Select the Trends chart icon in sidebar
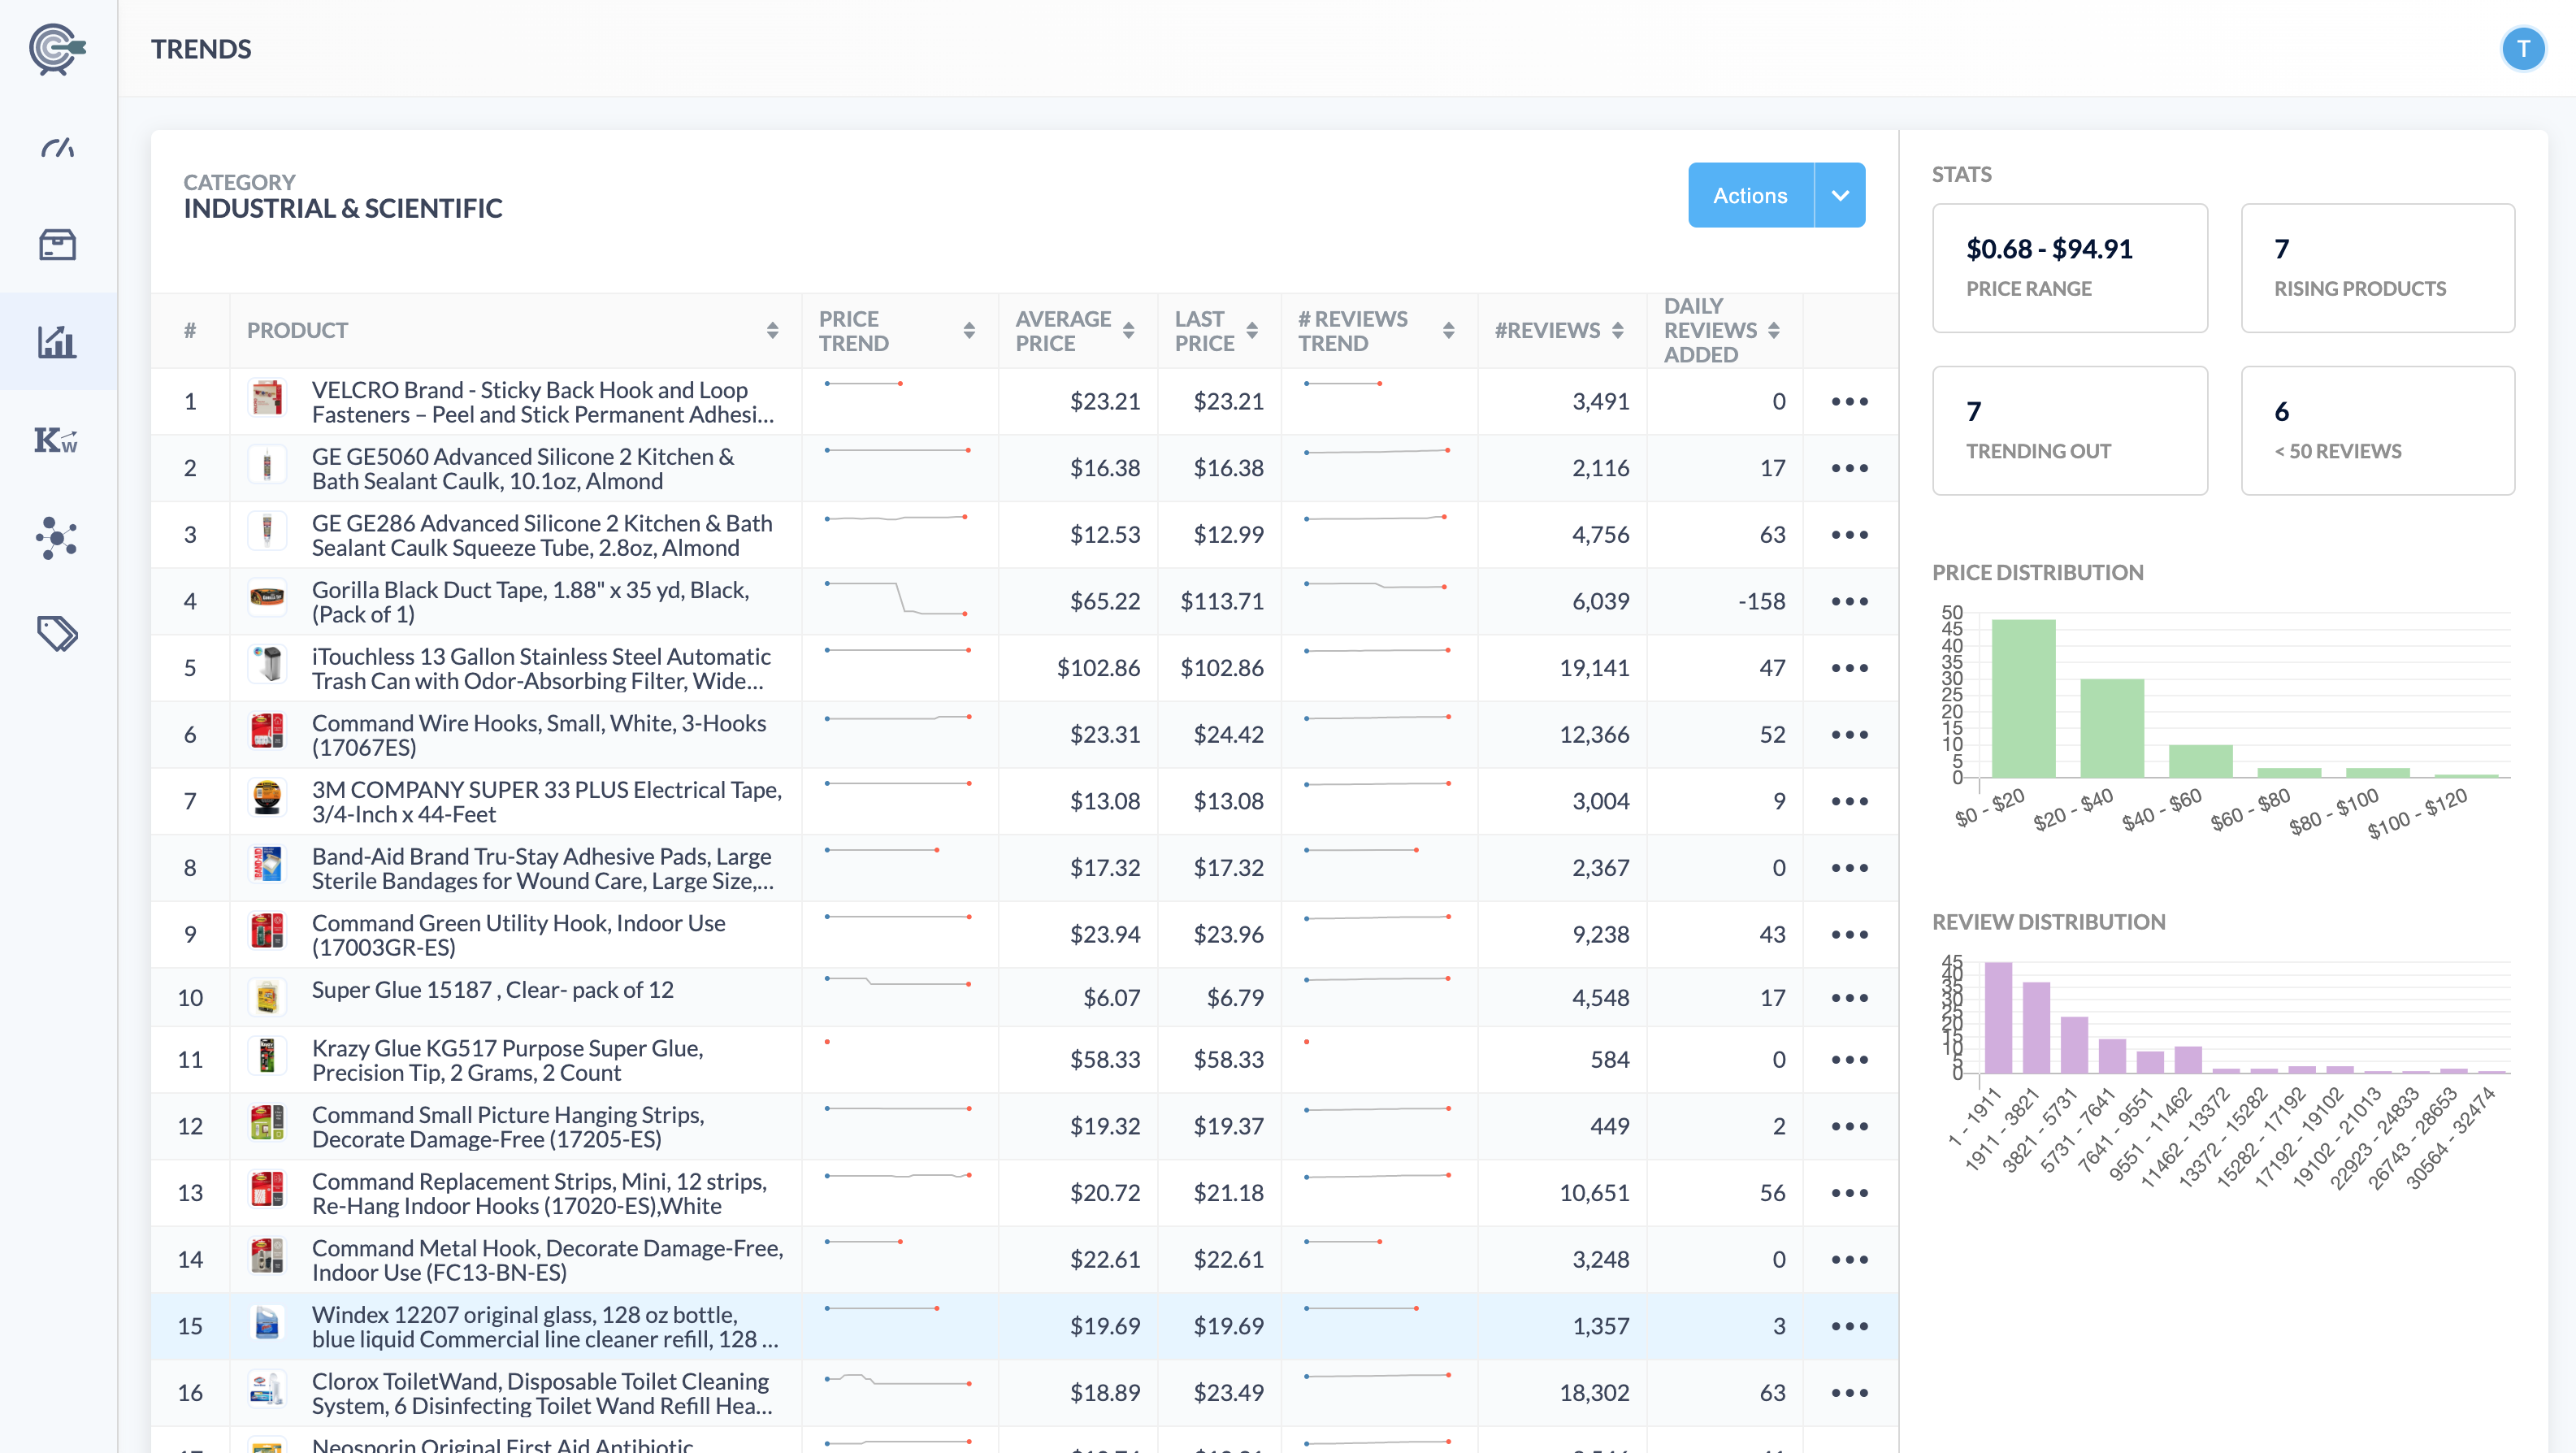2576x1453 pixels. coord(57,342)
